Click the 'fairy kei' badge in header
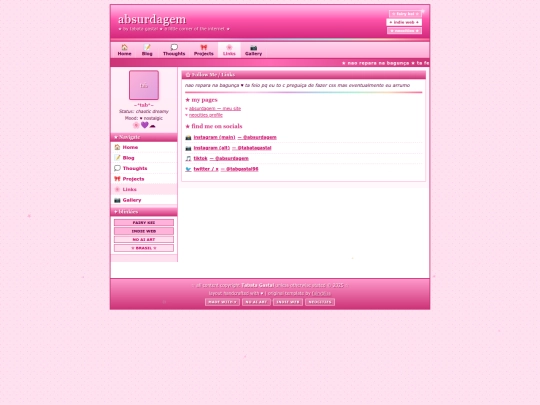 coord(405,14)
